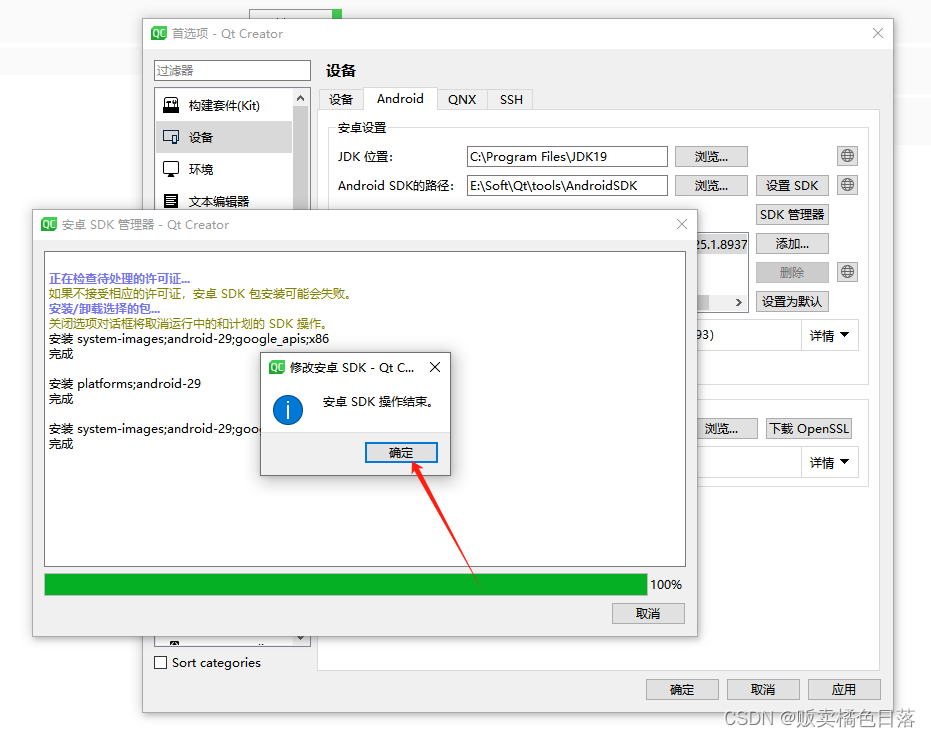Click globe icon beside 设置 SDK button

pos(847,185)
